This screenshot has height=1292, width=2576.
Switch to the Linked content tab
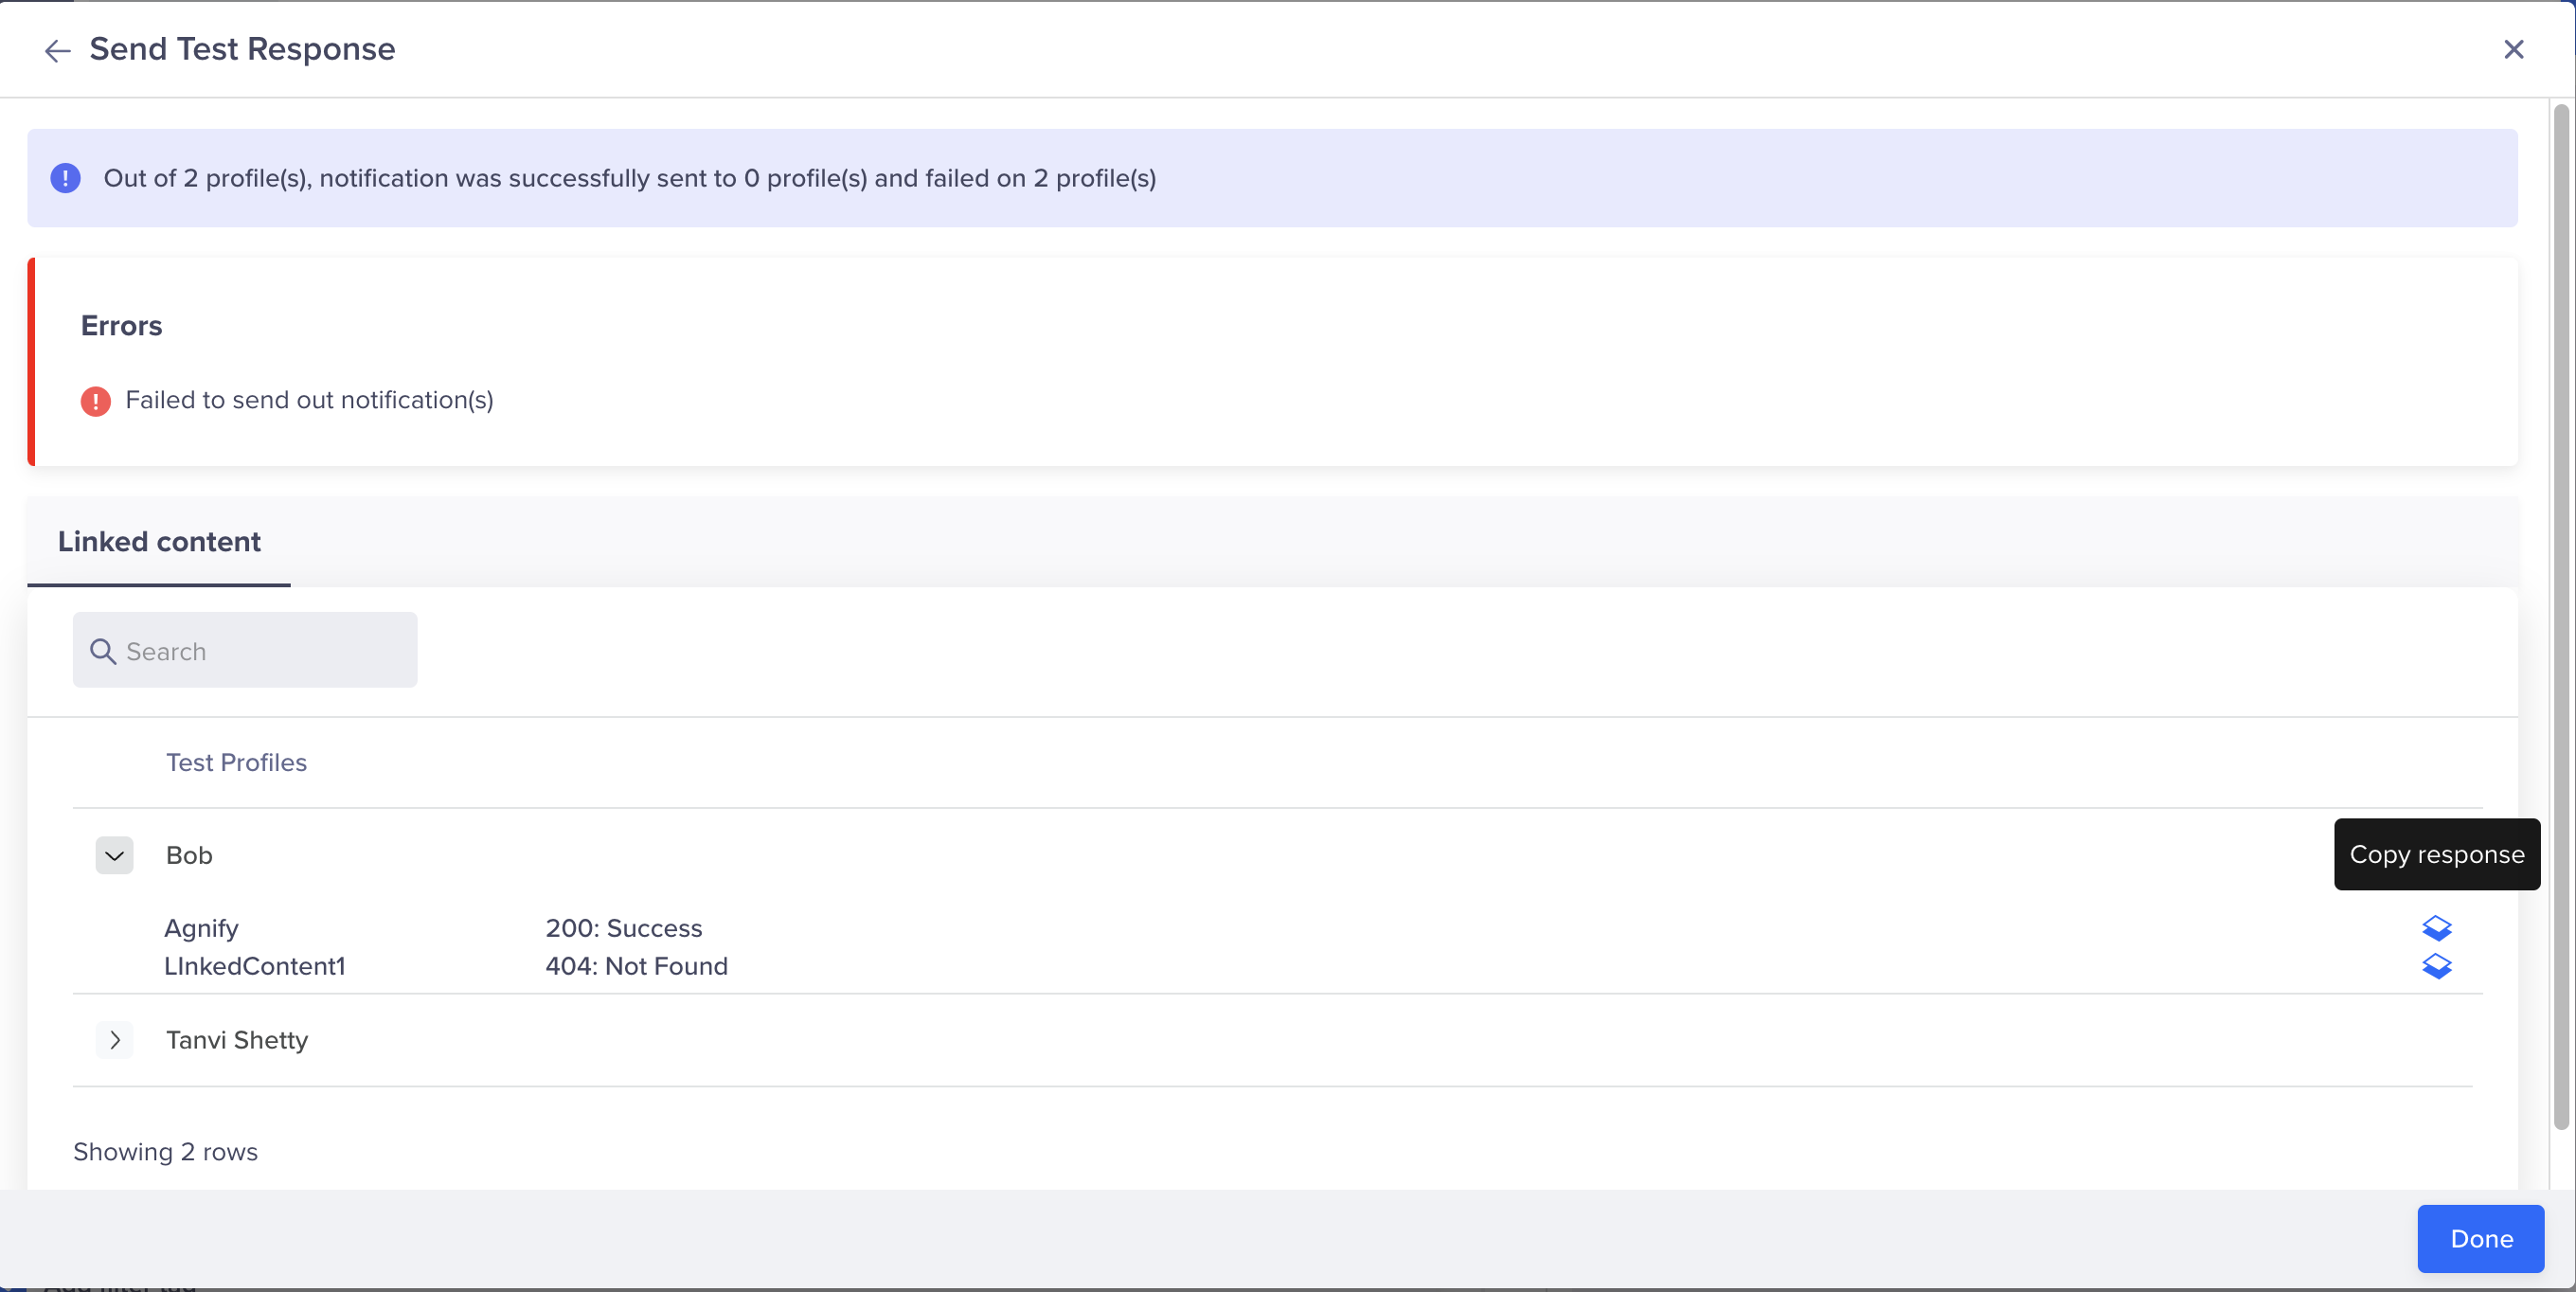tap(159, 542)
